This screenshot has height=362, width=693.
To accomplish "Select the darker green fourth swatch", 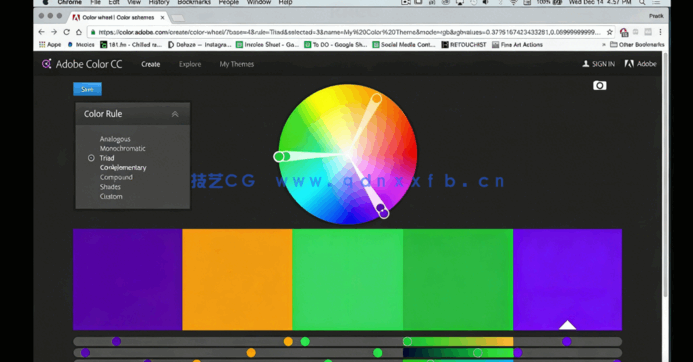I will [458, 279].
